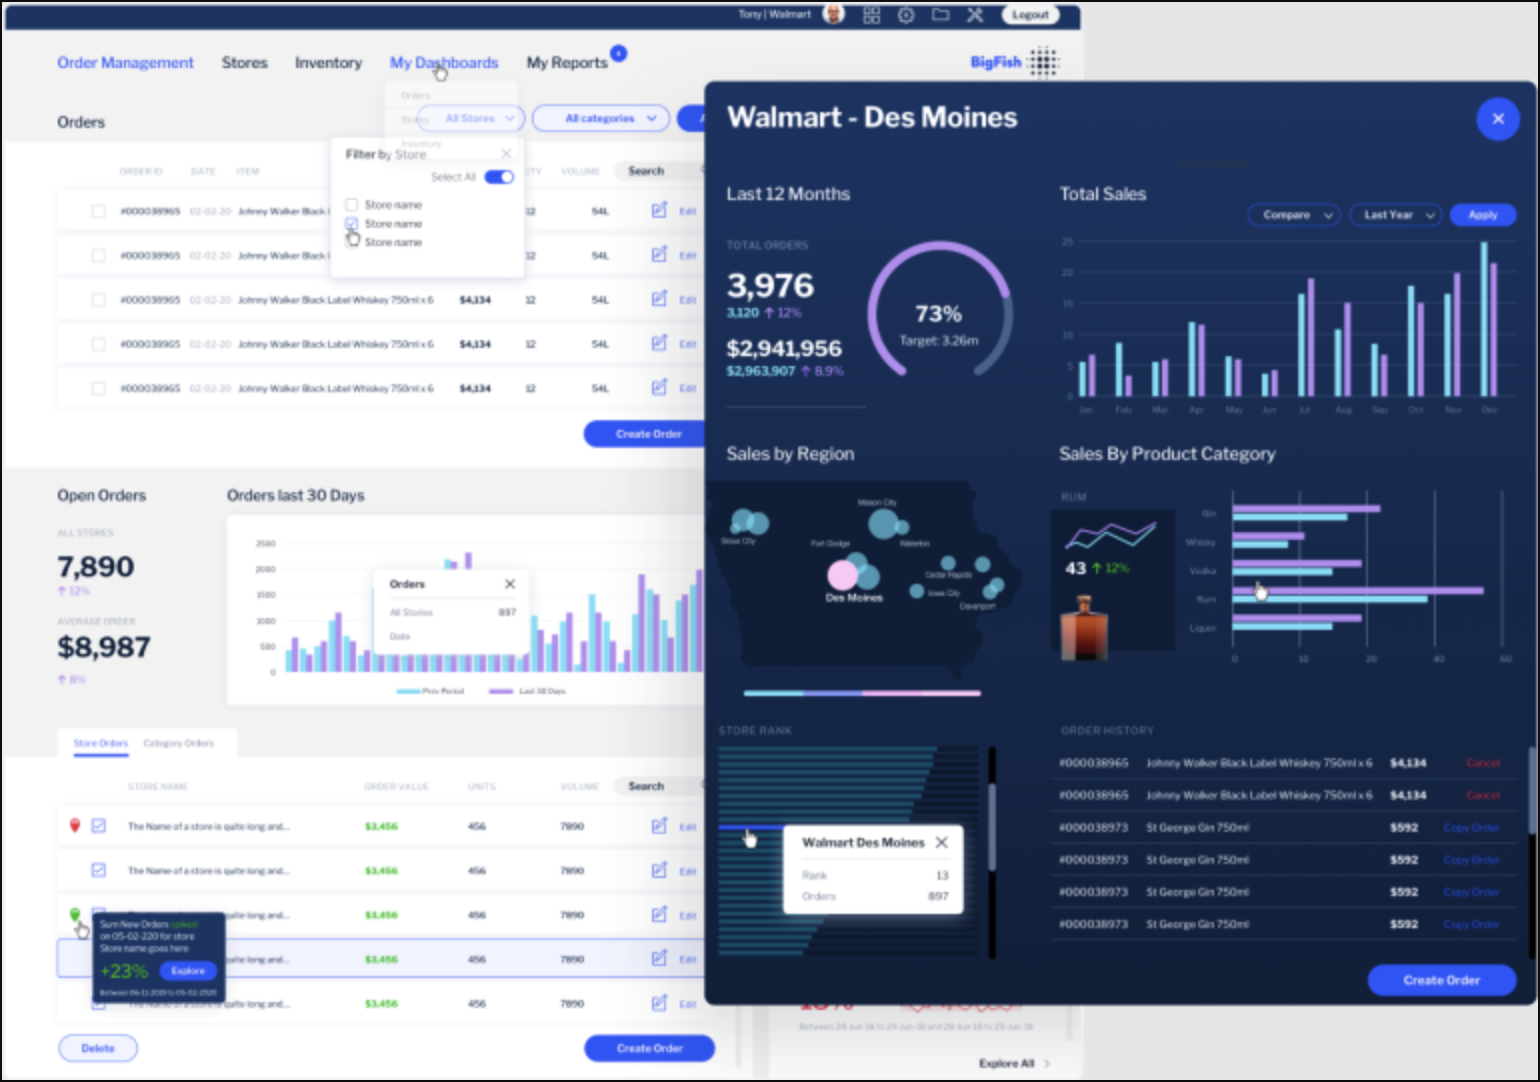The image size is (1540, 1082).
Task: Switch to Store Orders tab
Action: (x=100, y=743)
